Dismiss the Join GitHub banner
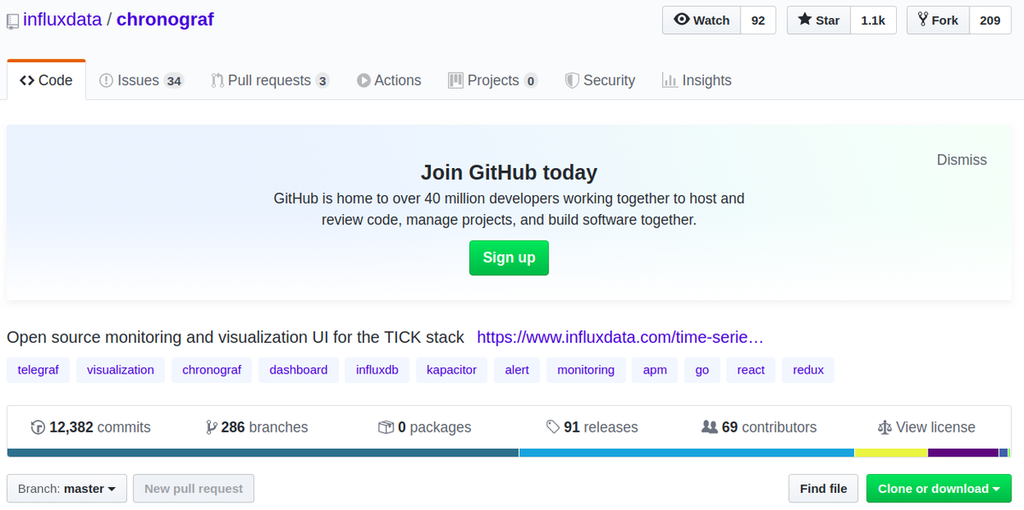 point(961,160)
